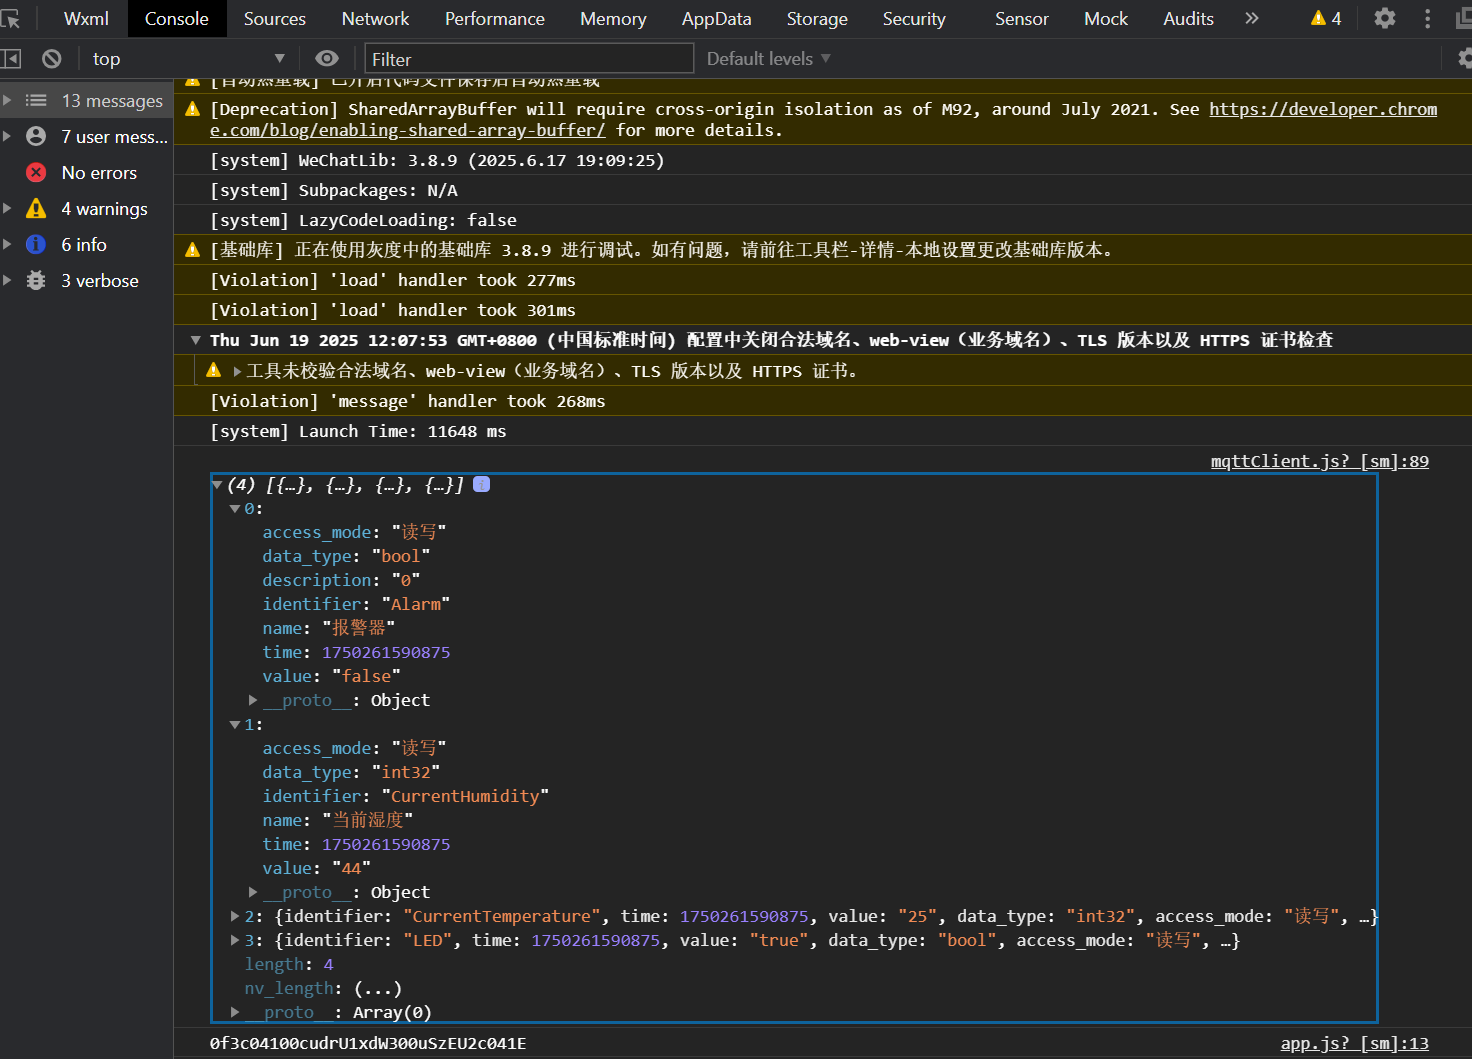Open DevTools settings gear
Image resolution: width=1472 pixels, height=1059 pixels.
(1384, 18)
